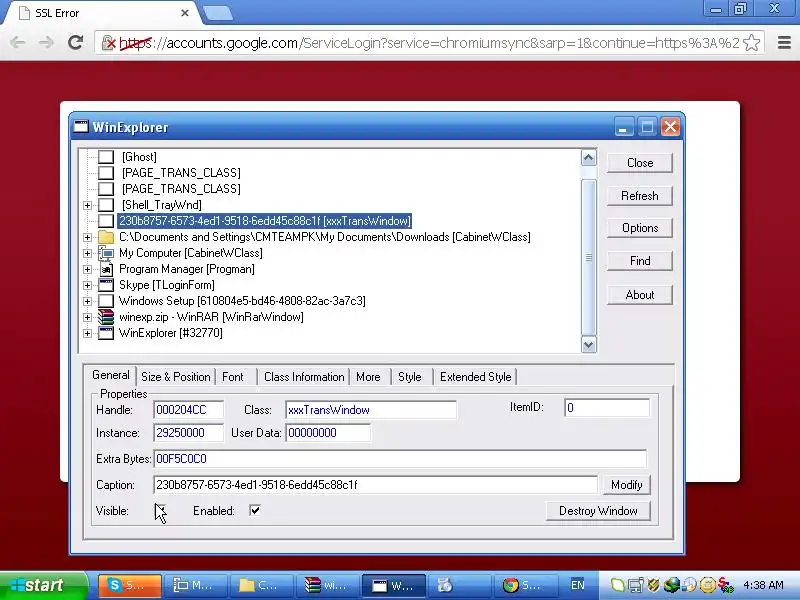Viewport: 800px width, 600px height.
Task: Click the [Shell_TrayWnd] row window icon
Action: point(106,205)
